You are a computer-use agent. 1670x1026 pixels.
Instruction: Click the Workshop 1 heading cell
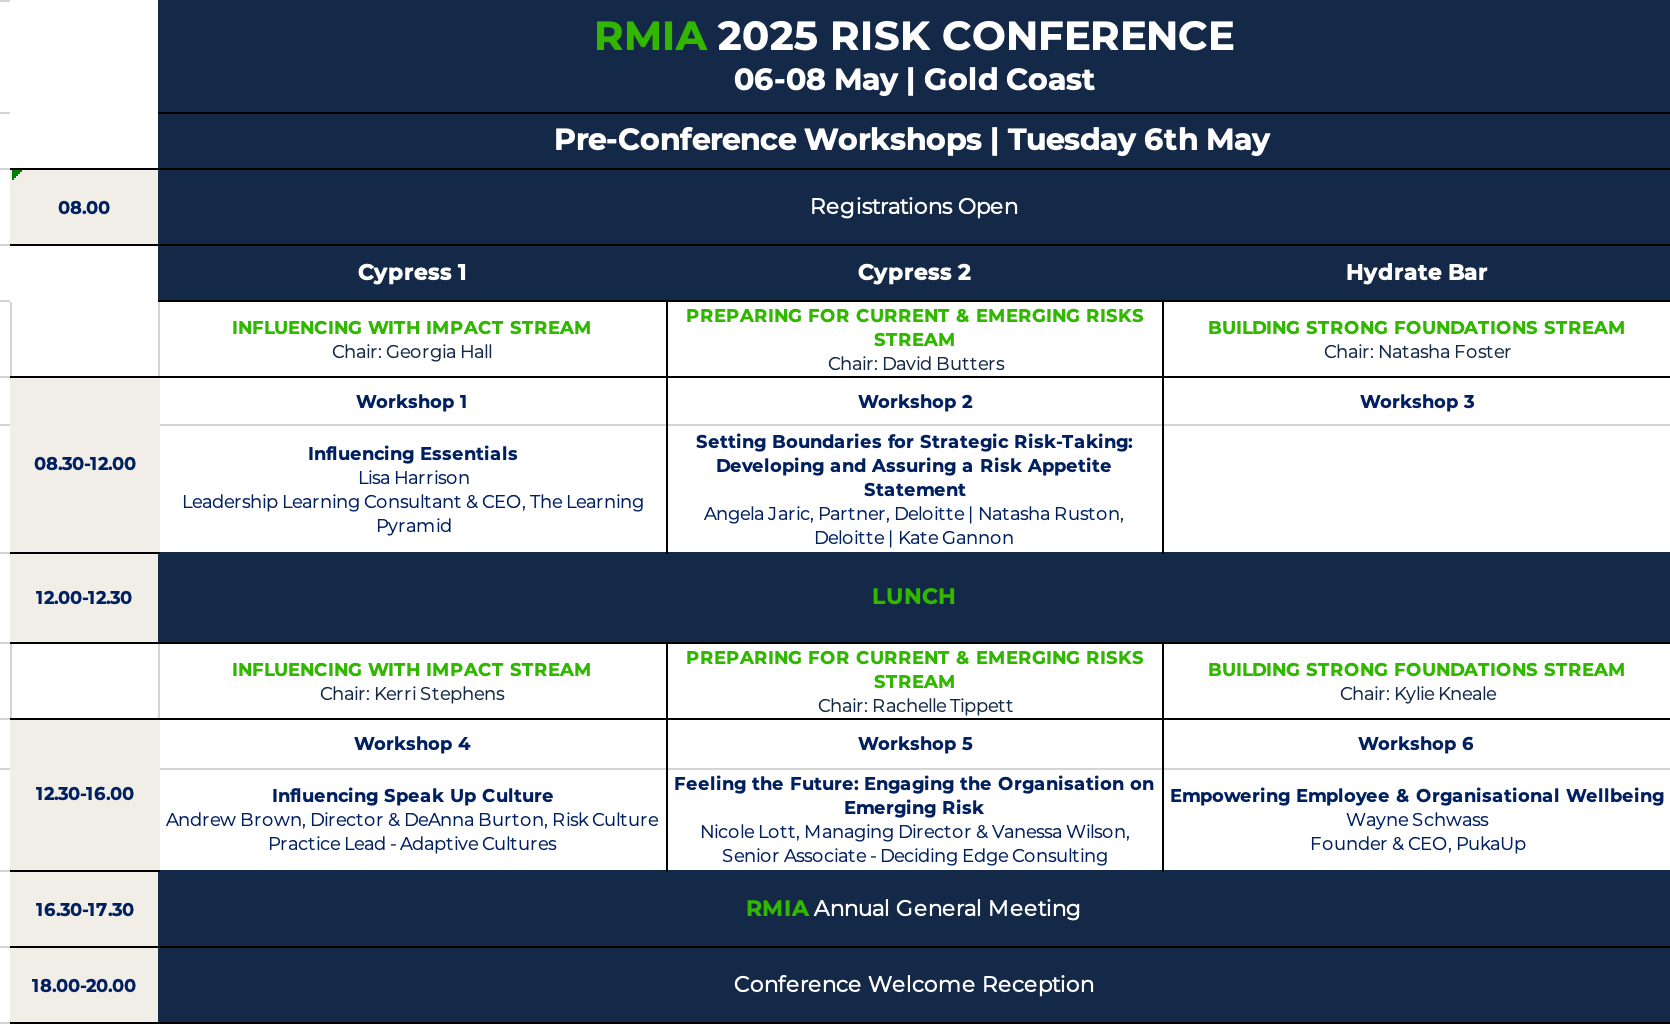[412, 402]
